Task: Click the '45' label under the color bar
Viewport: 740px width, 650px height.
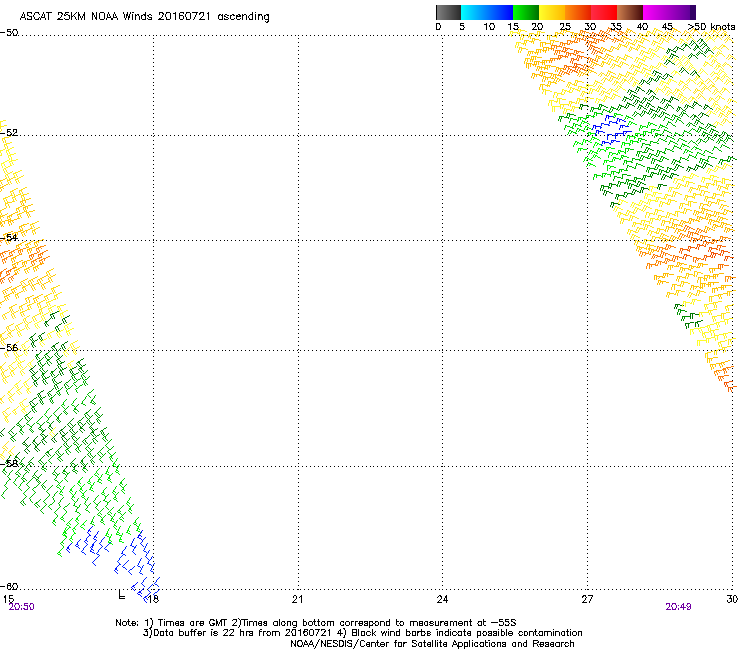Action: click(x=667, y=27)
